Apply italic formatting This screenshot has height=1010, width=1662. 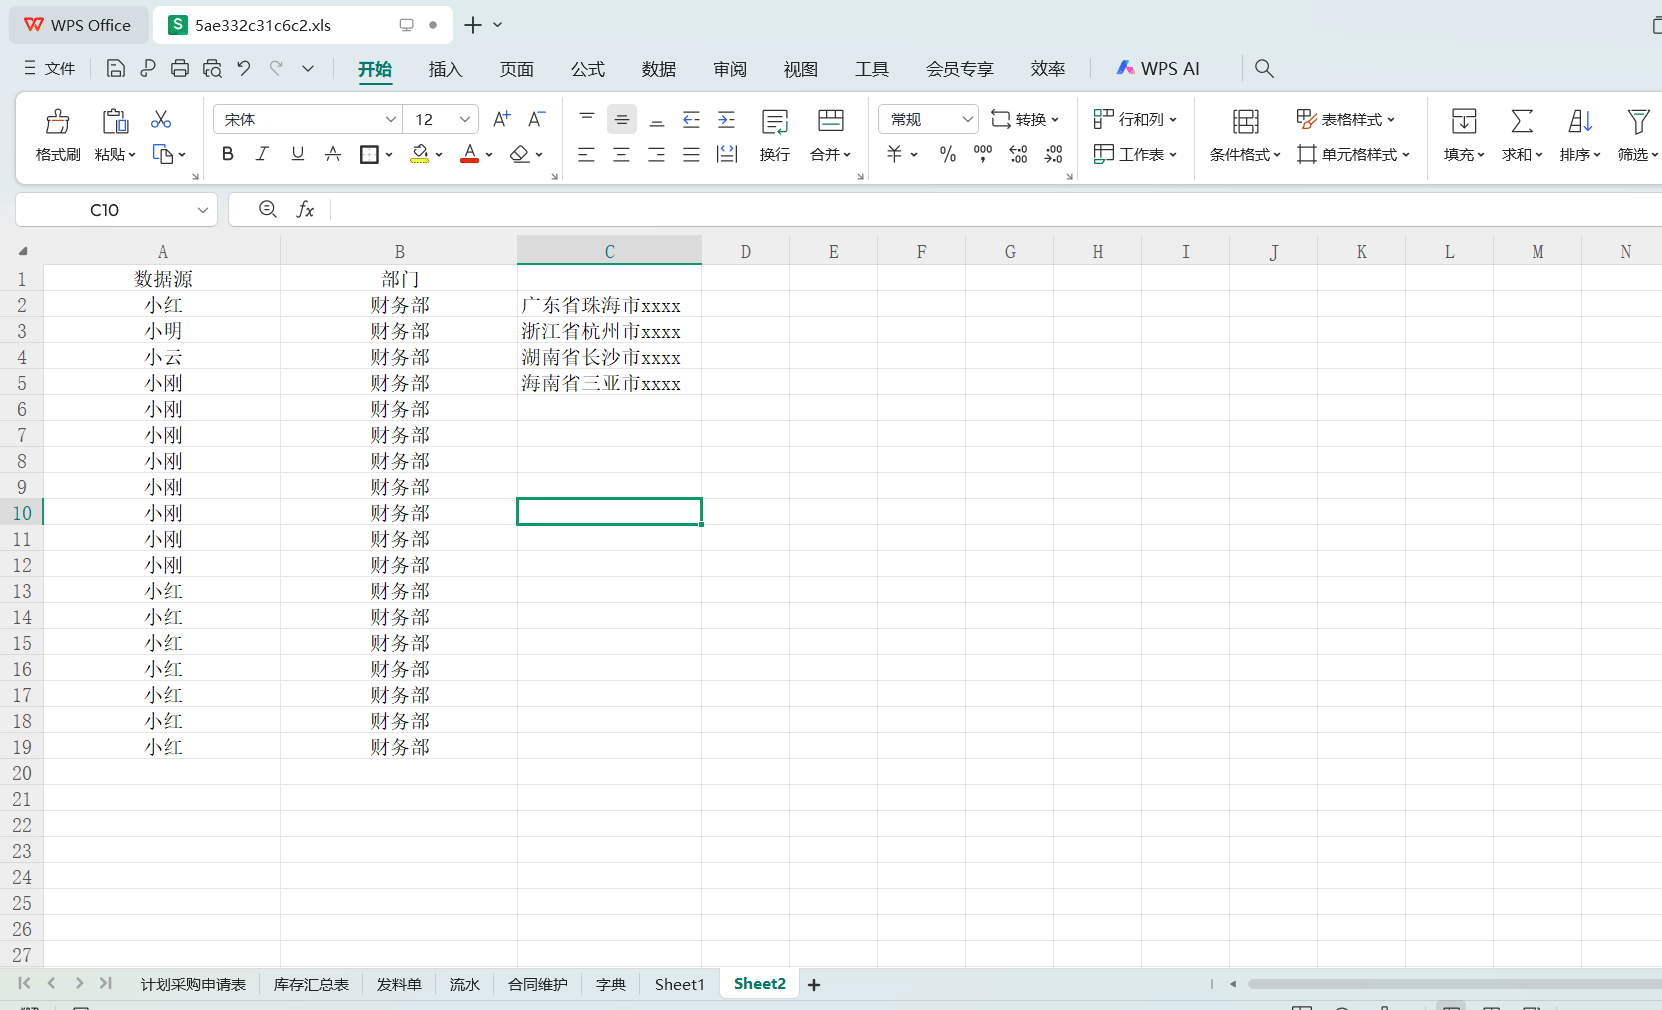[x=262, y=154]
